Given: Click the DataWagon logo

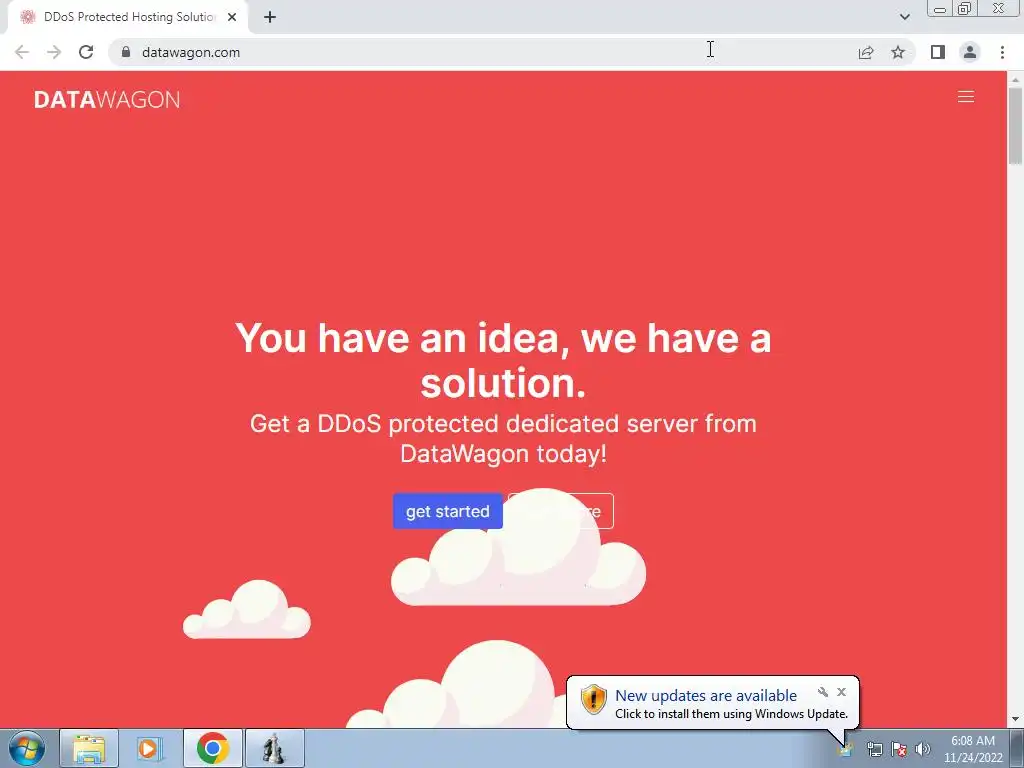Looking at the screenshot, I should tap(107, 99).
